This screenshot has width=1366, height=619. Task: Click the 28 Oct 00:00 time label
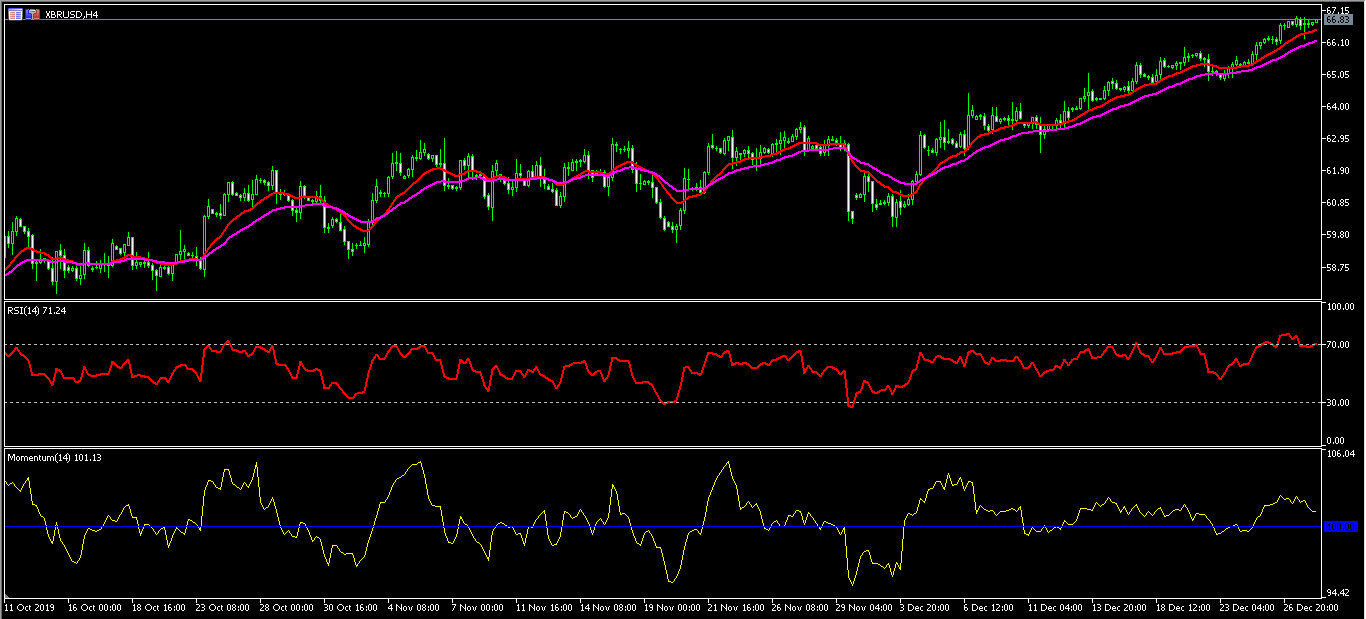pos(286,607)
